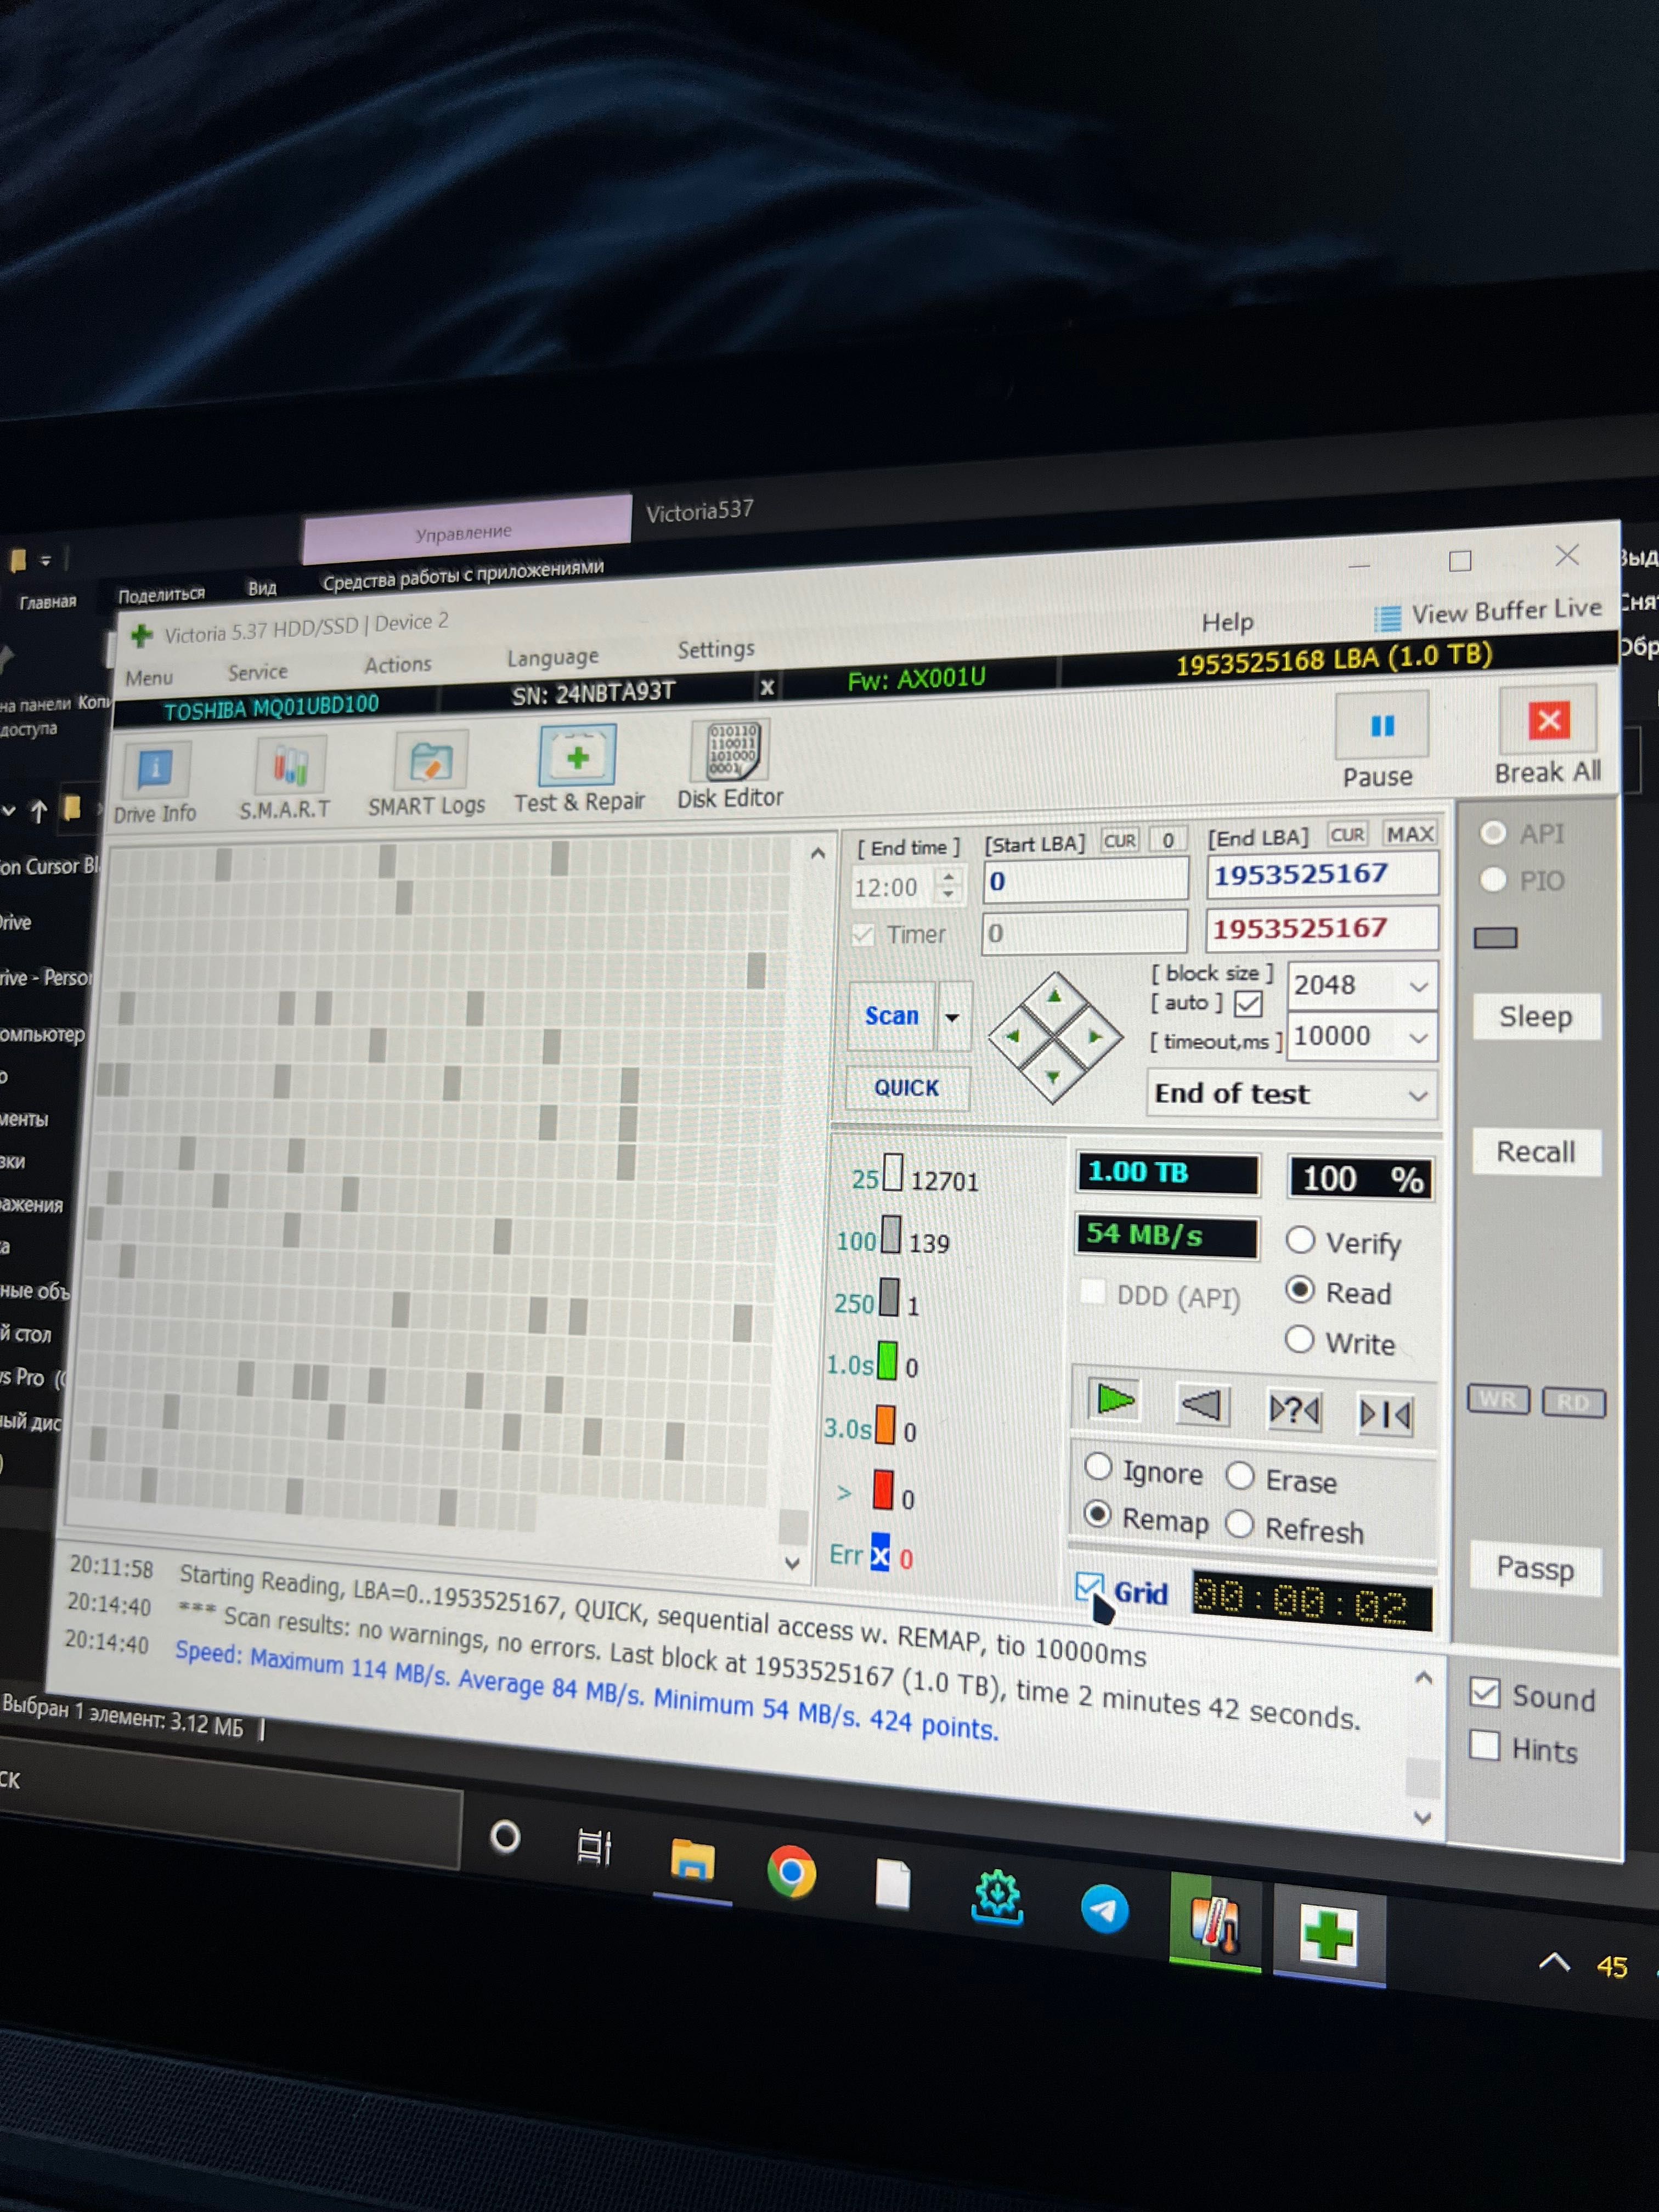Open the block size 2048 dropdown

click(x=1417, y=987)
